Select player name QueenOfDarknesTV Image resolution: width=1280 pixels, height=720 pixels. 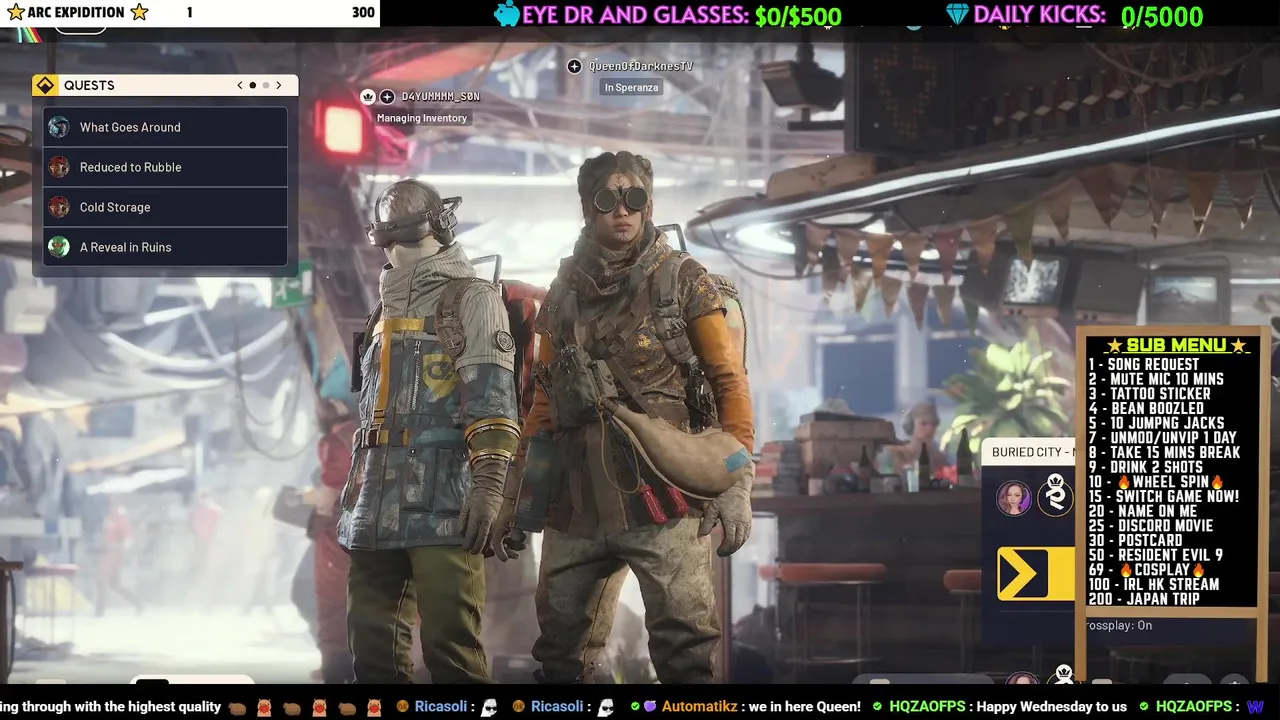click(x=640, y=66)
